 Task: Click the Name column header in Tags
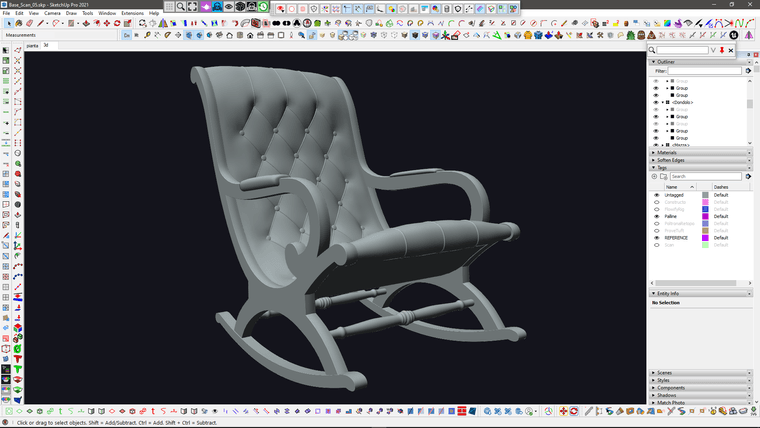(672, 187)
